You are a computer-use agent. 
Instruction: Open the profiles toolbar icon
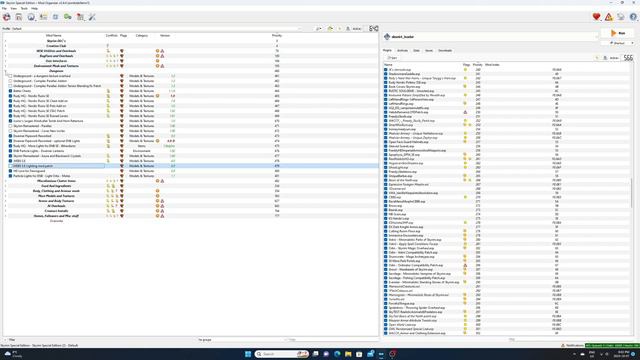(x=43, y=17)
